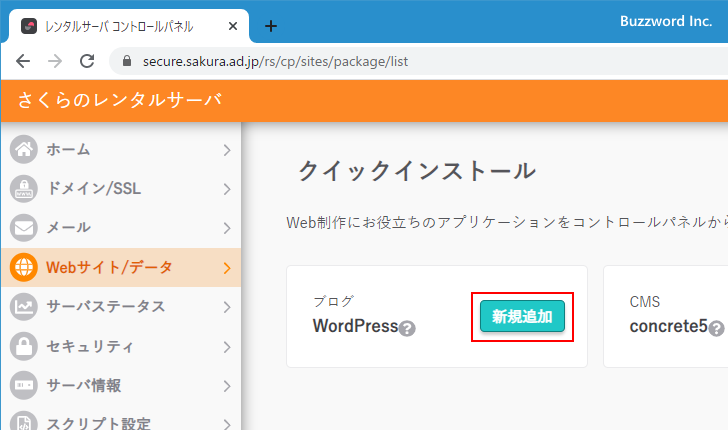Click the さくらのレンタルサーバ header title
728x430 pixels.
point(120,100)
